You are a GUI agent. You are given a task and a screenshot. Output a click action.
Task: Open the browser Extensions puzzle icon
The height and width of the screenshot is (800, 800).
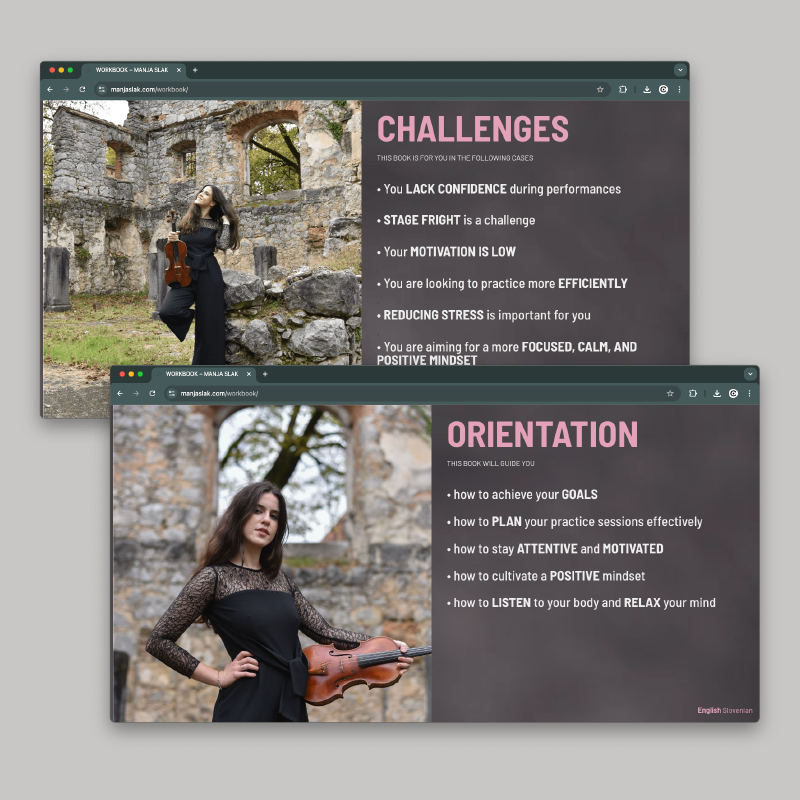click(693, 393)
